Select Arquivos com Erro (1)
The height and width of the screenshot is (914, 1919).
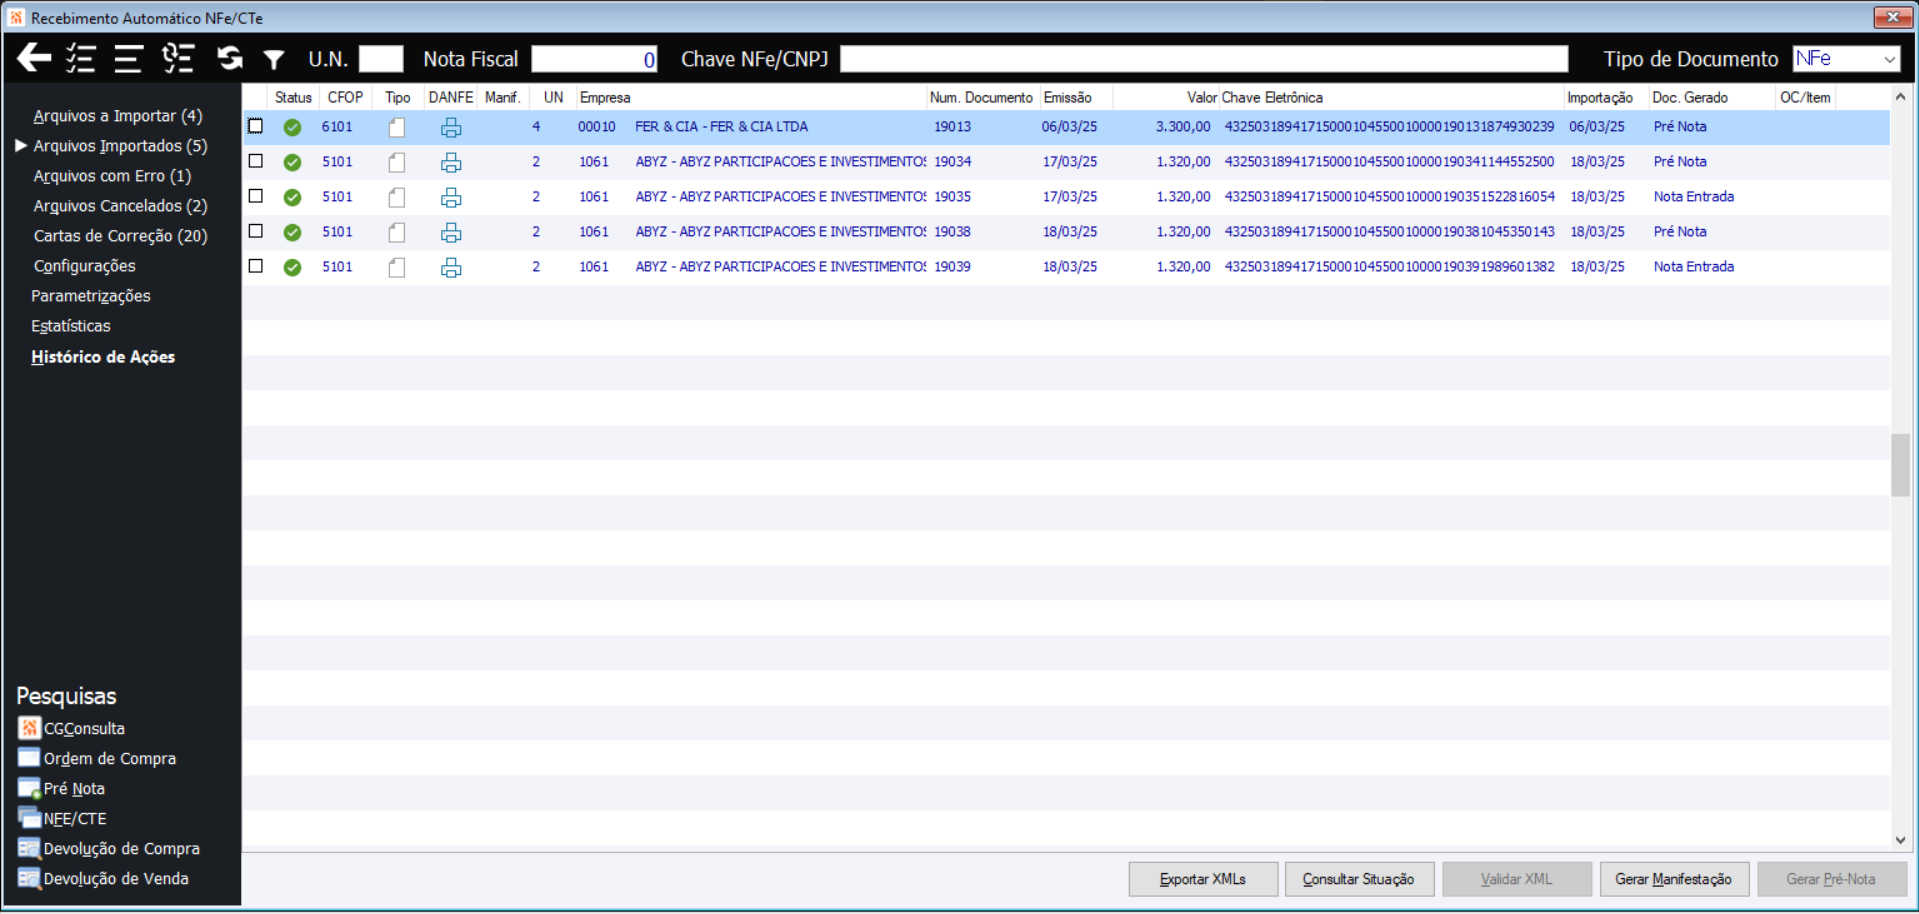tap(112, 176)
